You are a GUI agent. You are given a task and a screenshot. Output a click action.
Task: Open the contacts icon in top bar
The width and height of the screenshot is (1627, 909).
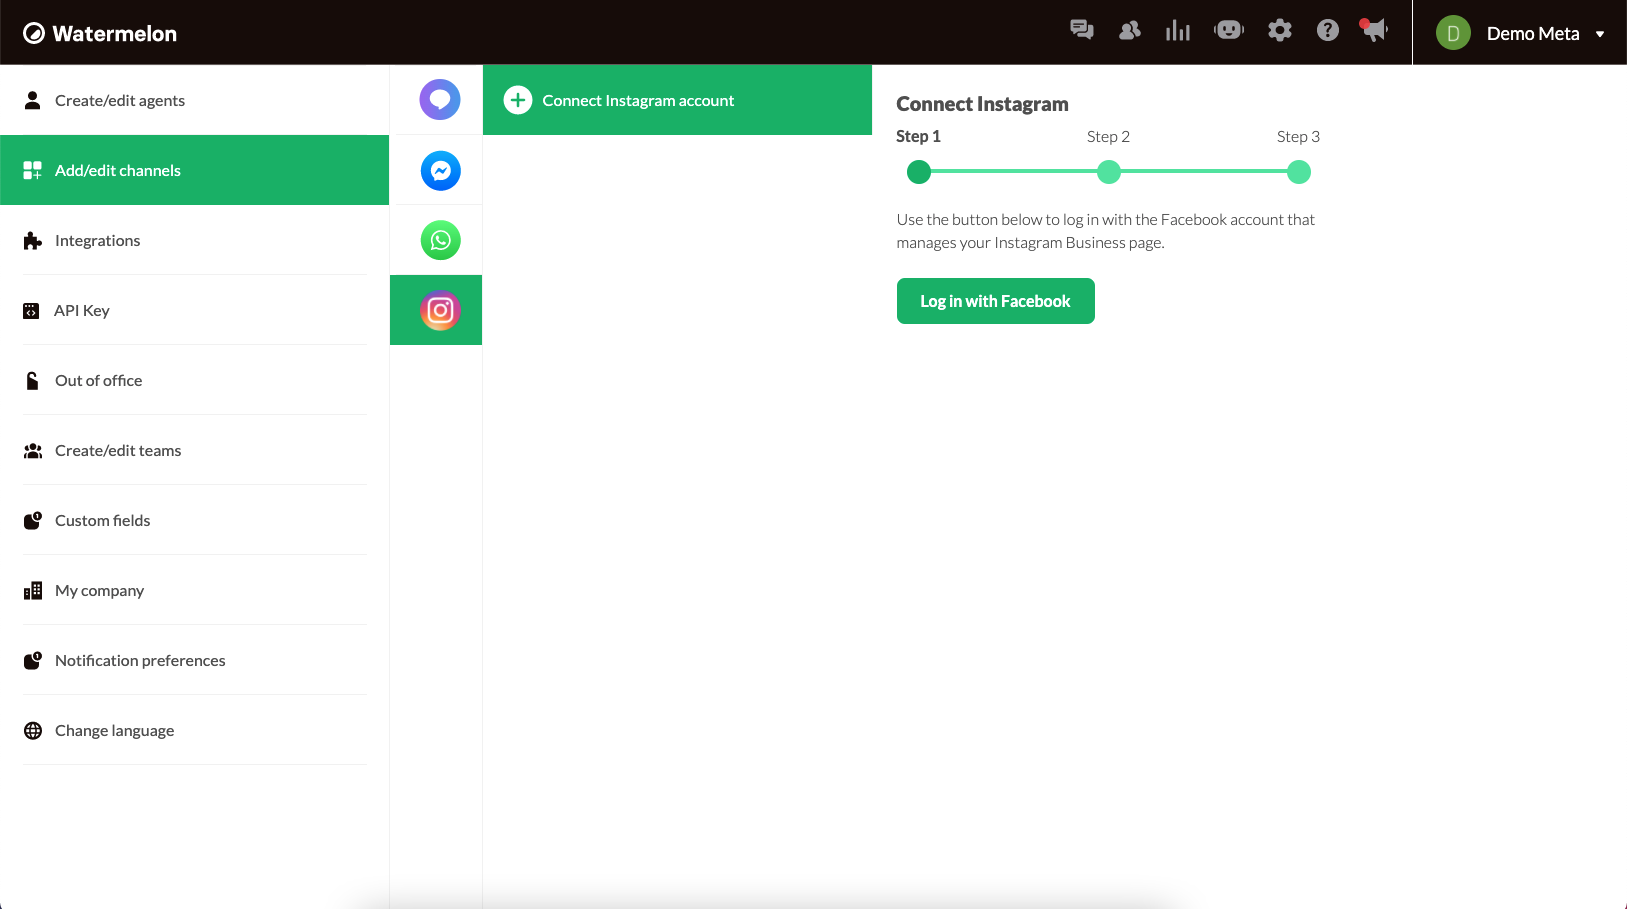click(x=1130, y=30)
